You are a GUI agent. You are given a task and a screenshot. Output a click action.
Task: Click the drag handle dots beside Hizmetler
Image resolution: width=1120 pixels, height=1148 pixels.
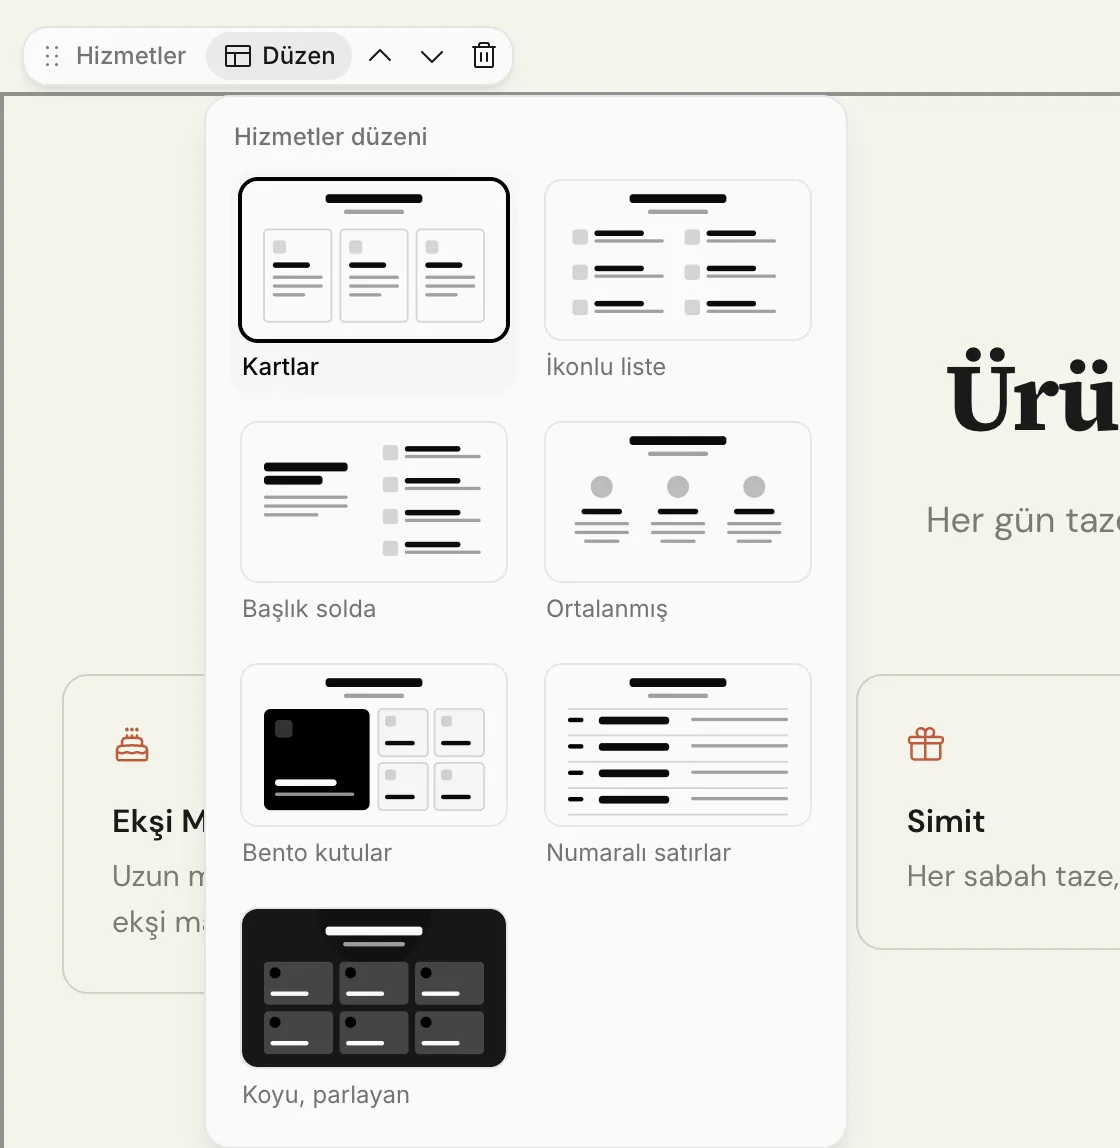pos(52,56)
